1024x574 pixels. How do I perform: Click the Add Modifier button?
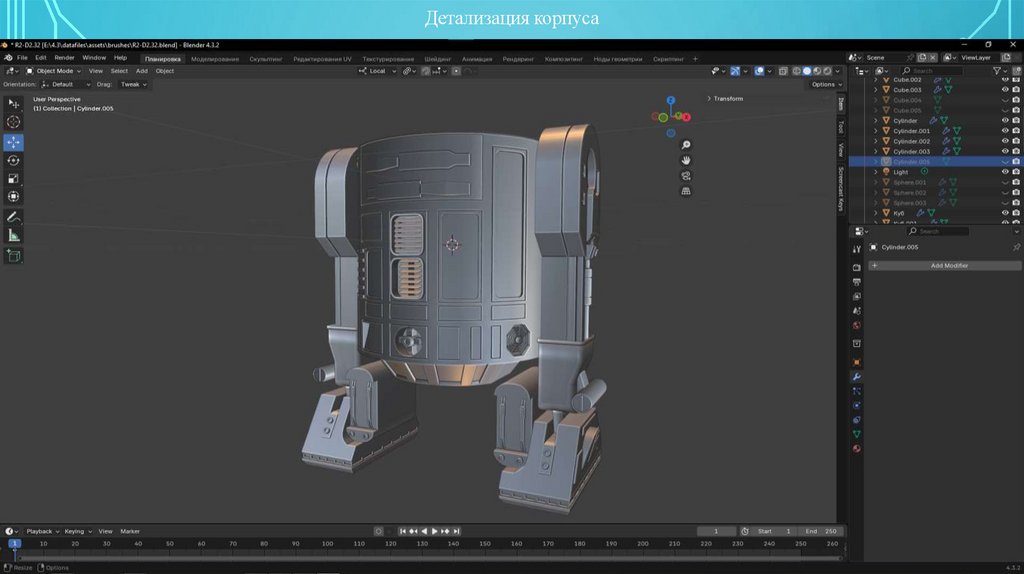pyautogui.click(x=948, y=266)
